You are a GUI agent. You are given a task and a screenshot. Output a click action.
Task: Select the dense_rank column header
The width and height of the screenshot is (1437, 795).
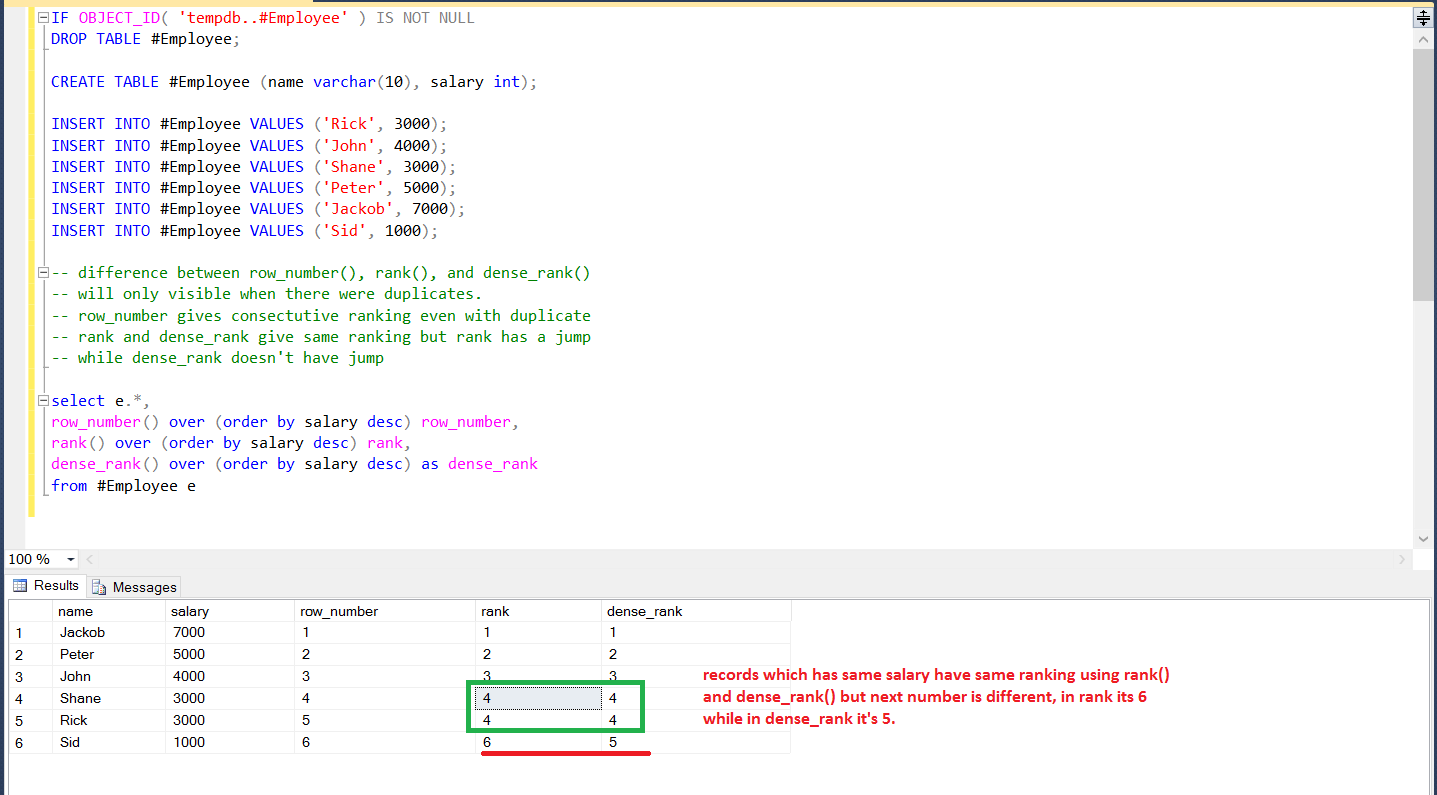click(x=697, y=611)
